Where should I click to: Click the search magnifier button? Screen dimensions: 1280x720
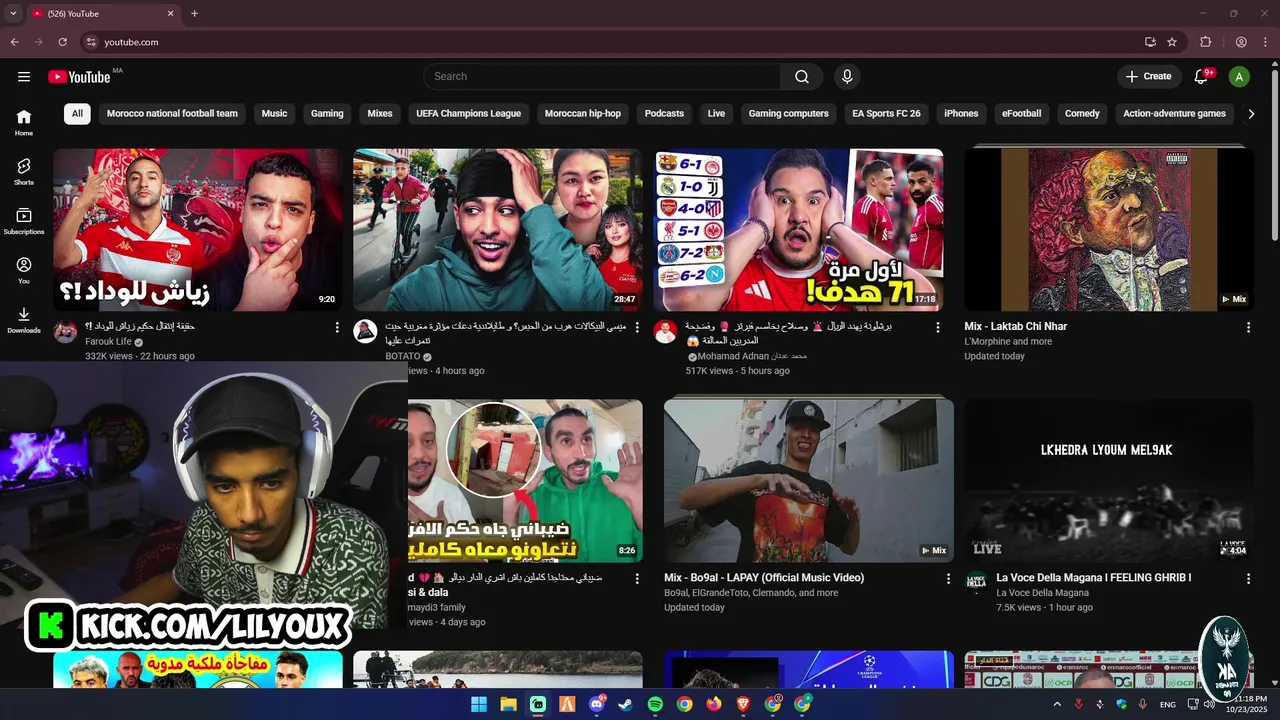point(802,76)
